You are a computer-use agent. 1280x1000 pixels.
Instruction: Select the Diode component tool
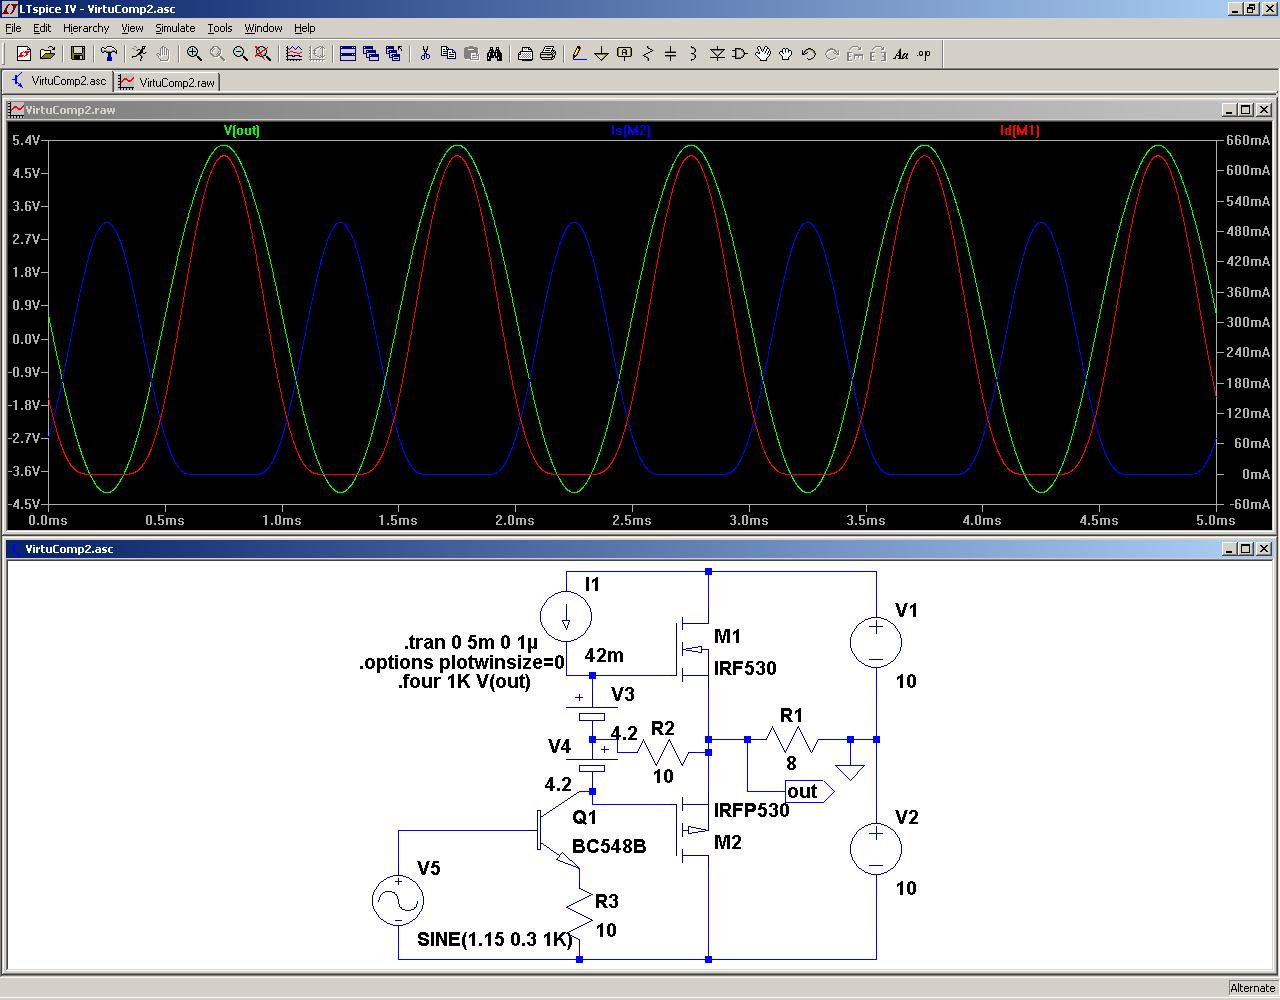[x=717, y=54]
